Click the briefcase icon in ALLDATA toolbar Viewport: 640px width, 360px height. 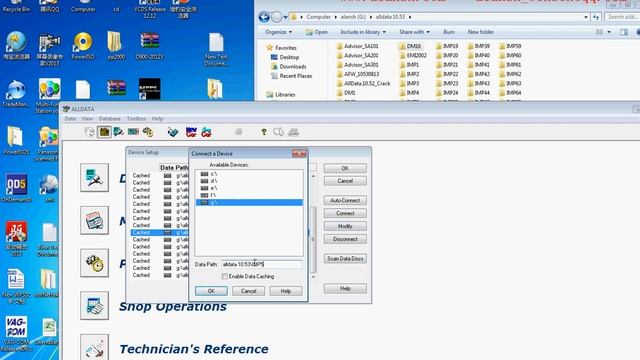pyautogui.click(x=104, y=132)
